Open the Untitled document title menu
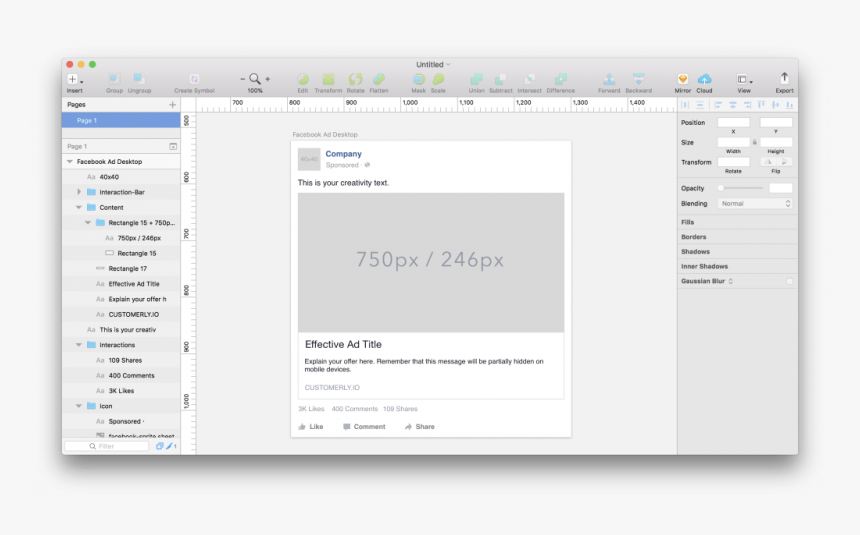This screenshot has height=535, width=860. coord(433,64)
